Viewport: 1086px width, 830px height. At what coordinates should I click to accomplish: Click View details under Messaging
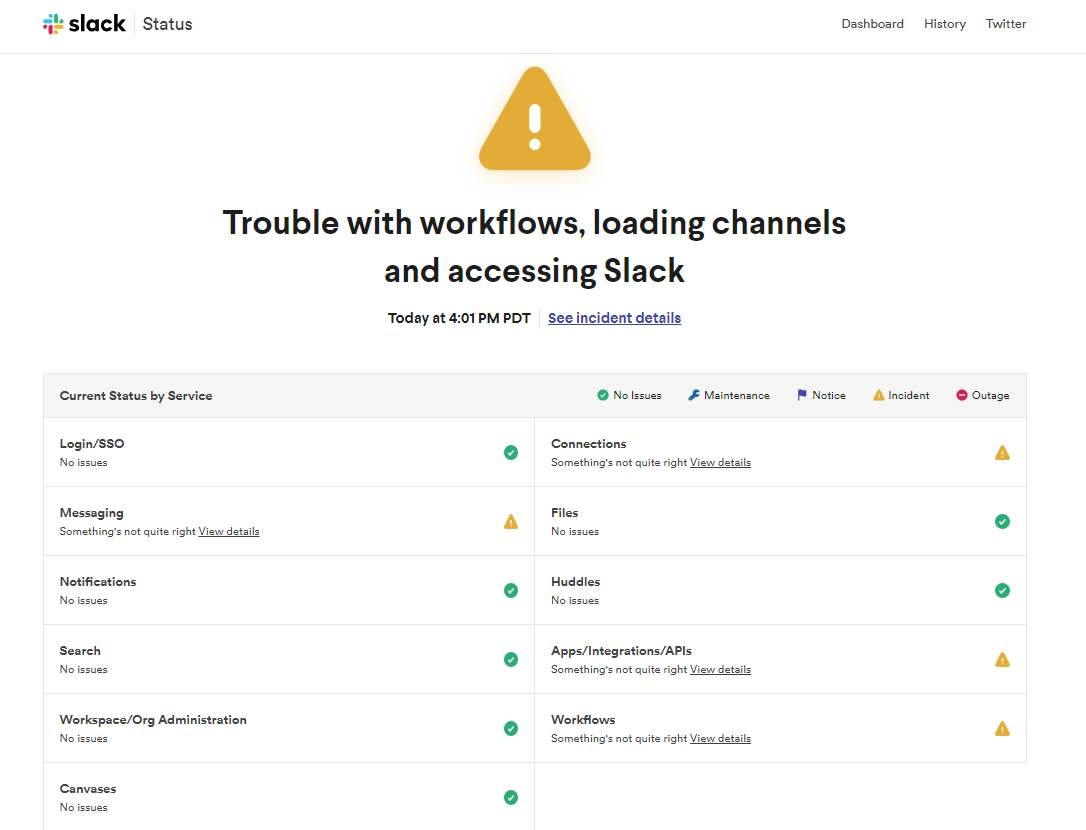pyautogui.click(x=228, y=531)
